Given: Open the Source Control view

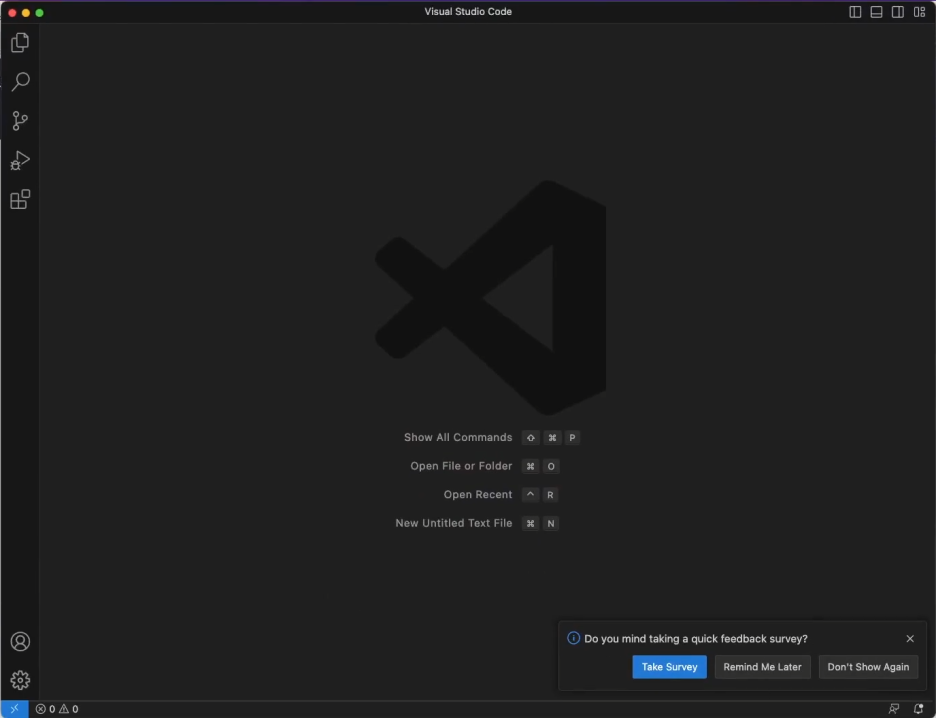Looking at the screenshot, I should click(x=20, y=121).
